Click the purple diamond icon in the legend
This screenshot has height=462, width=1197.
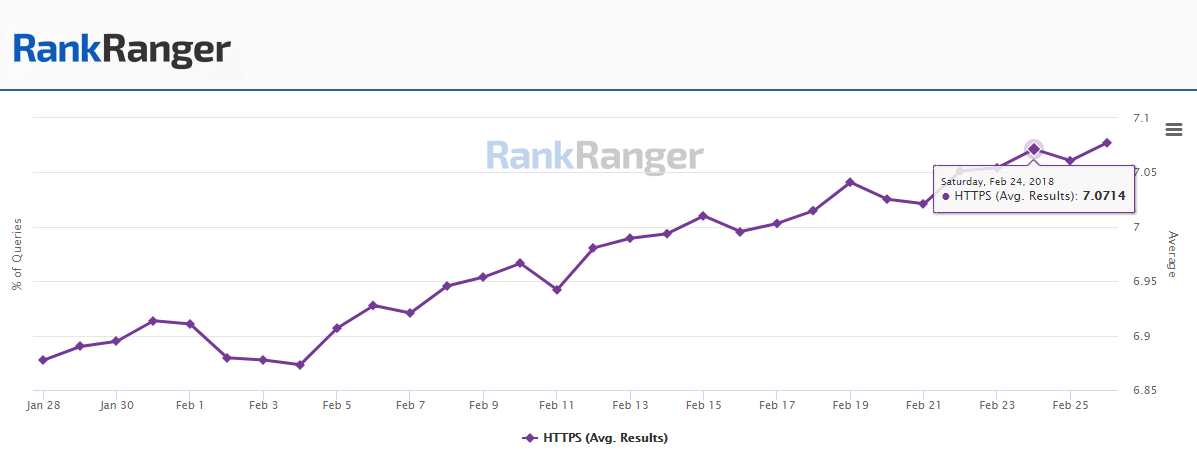tap(529, 438)
